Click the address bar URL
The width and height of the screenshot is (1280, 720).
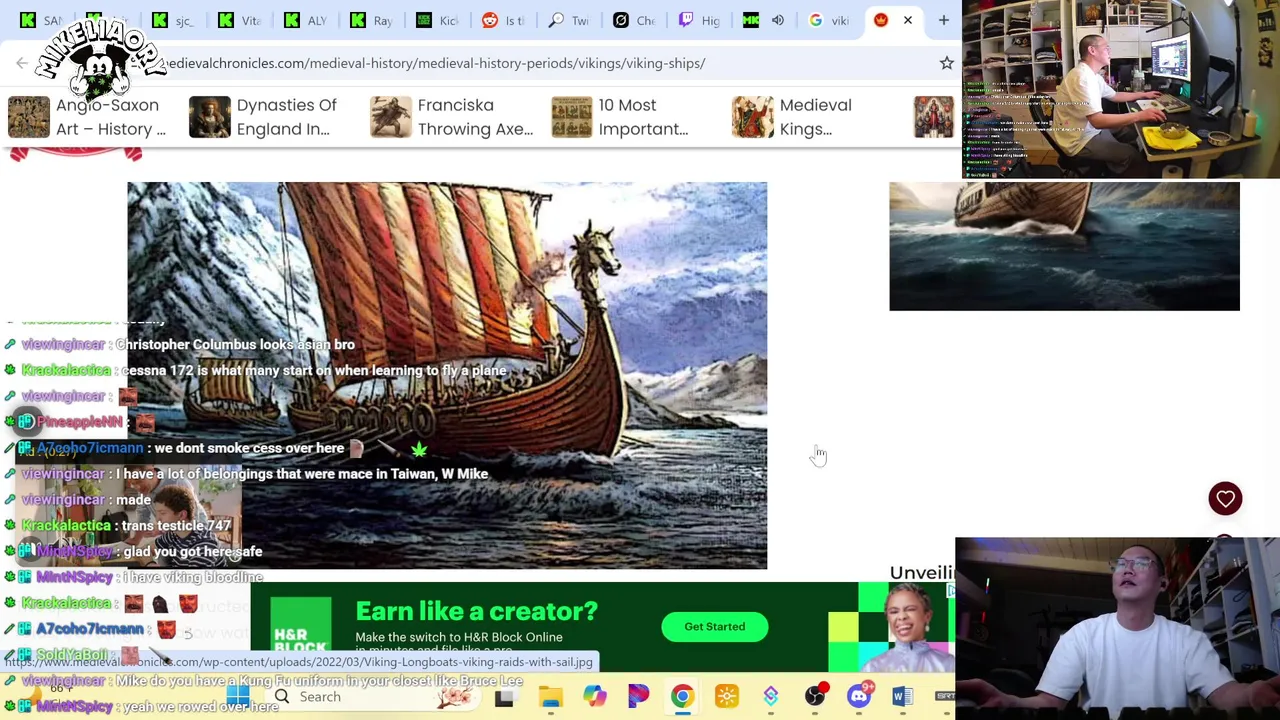click(x=435, y=63)
